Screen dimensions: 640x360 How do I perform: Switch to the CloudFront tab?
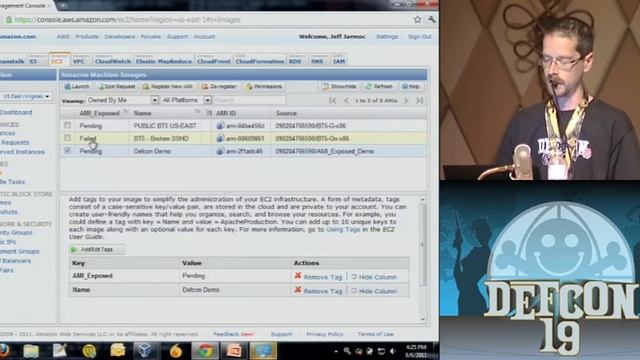click(x=213, y=60)
